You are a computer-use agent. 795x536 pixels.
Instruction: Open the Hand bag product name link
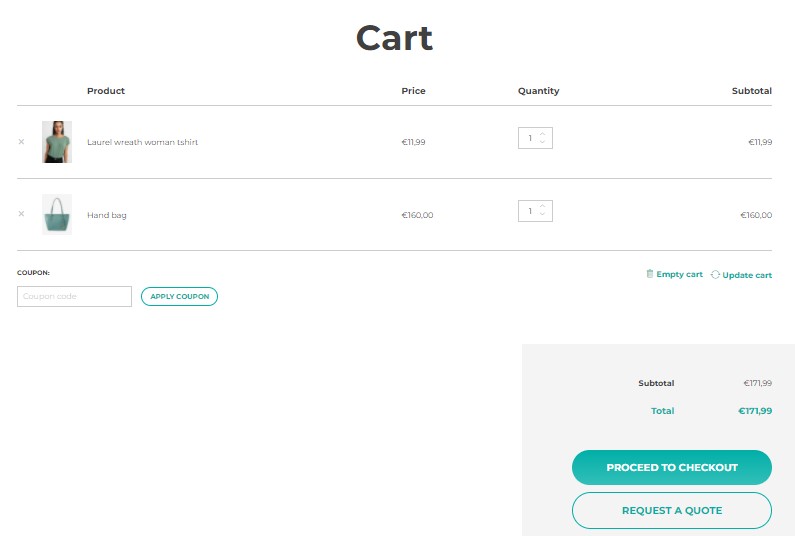coord(107,215)
